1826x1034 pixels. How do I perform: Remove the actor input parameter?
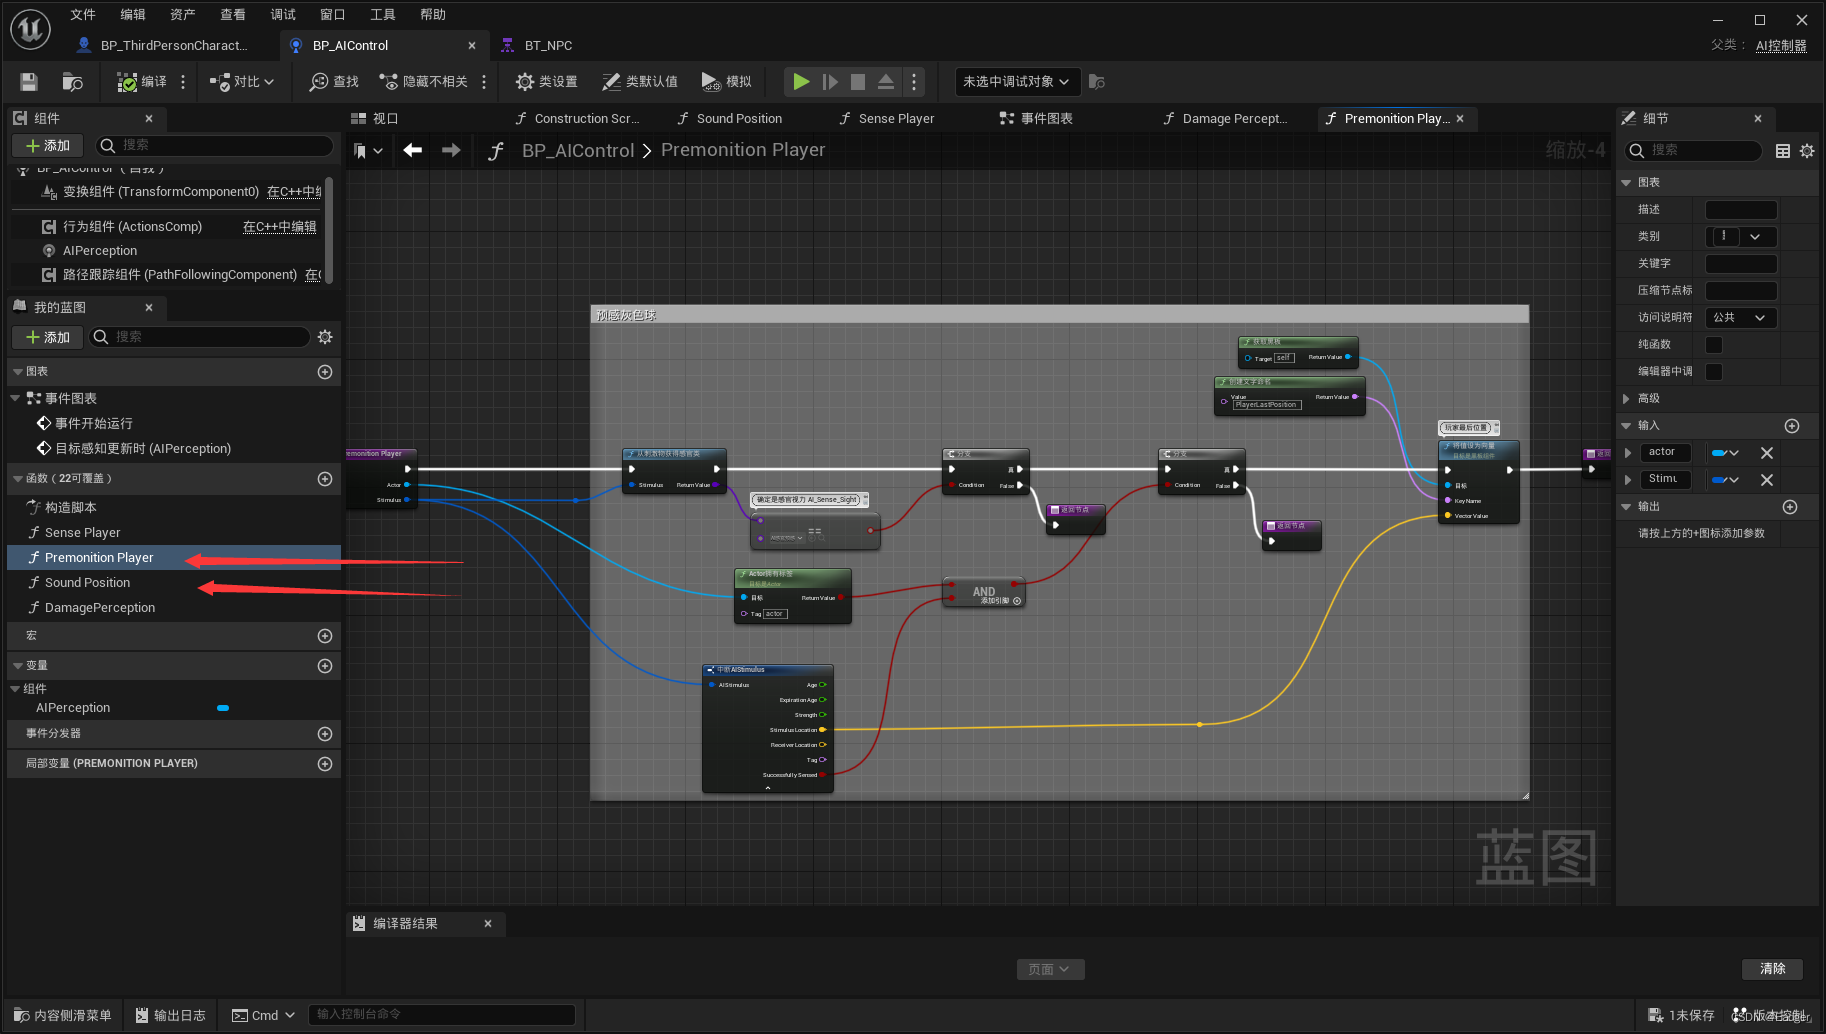[x=1767, y=453]
